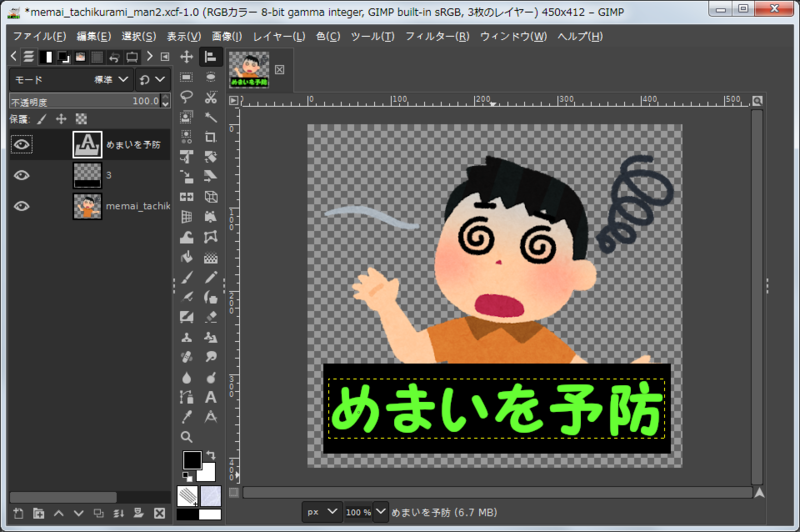Open the ruler corner image menu
Image resolution: width=800 pixels, height=532 pixels.
coord(233,100)
